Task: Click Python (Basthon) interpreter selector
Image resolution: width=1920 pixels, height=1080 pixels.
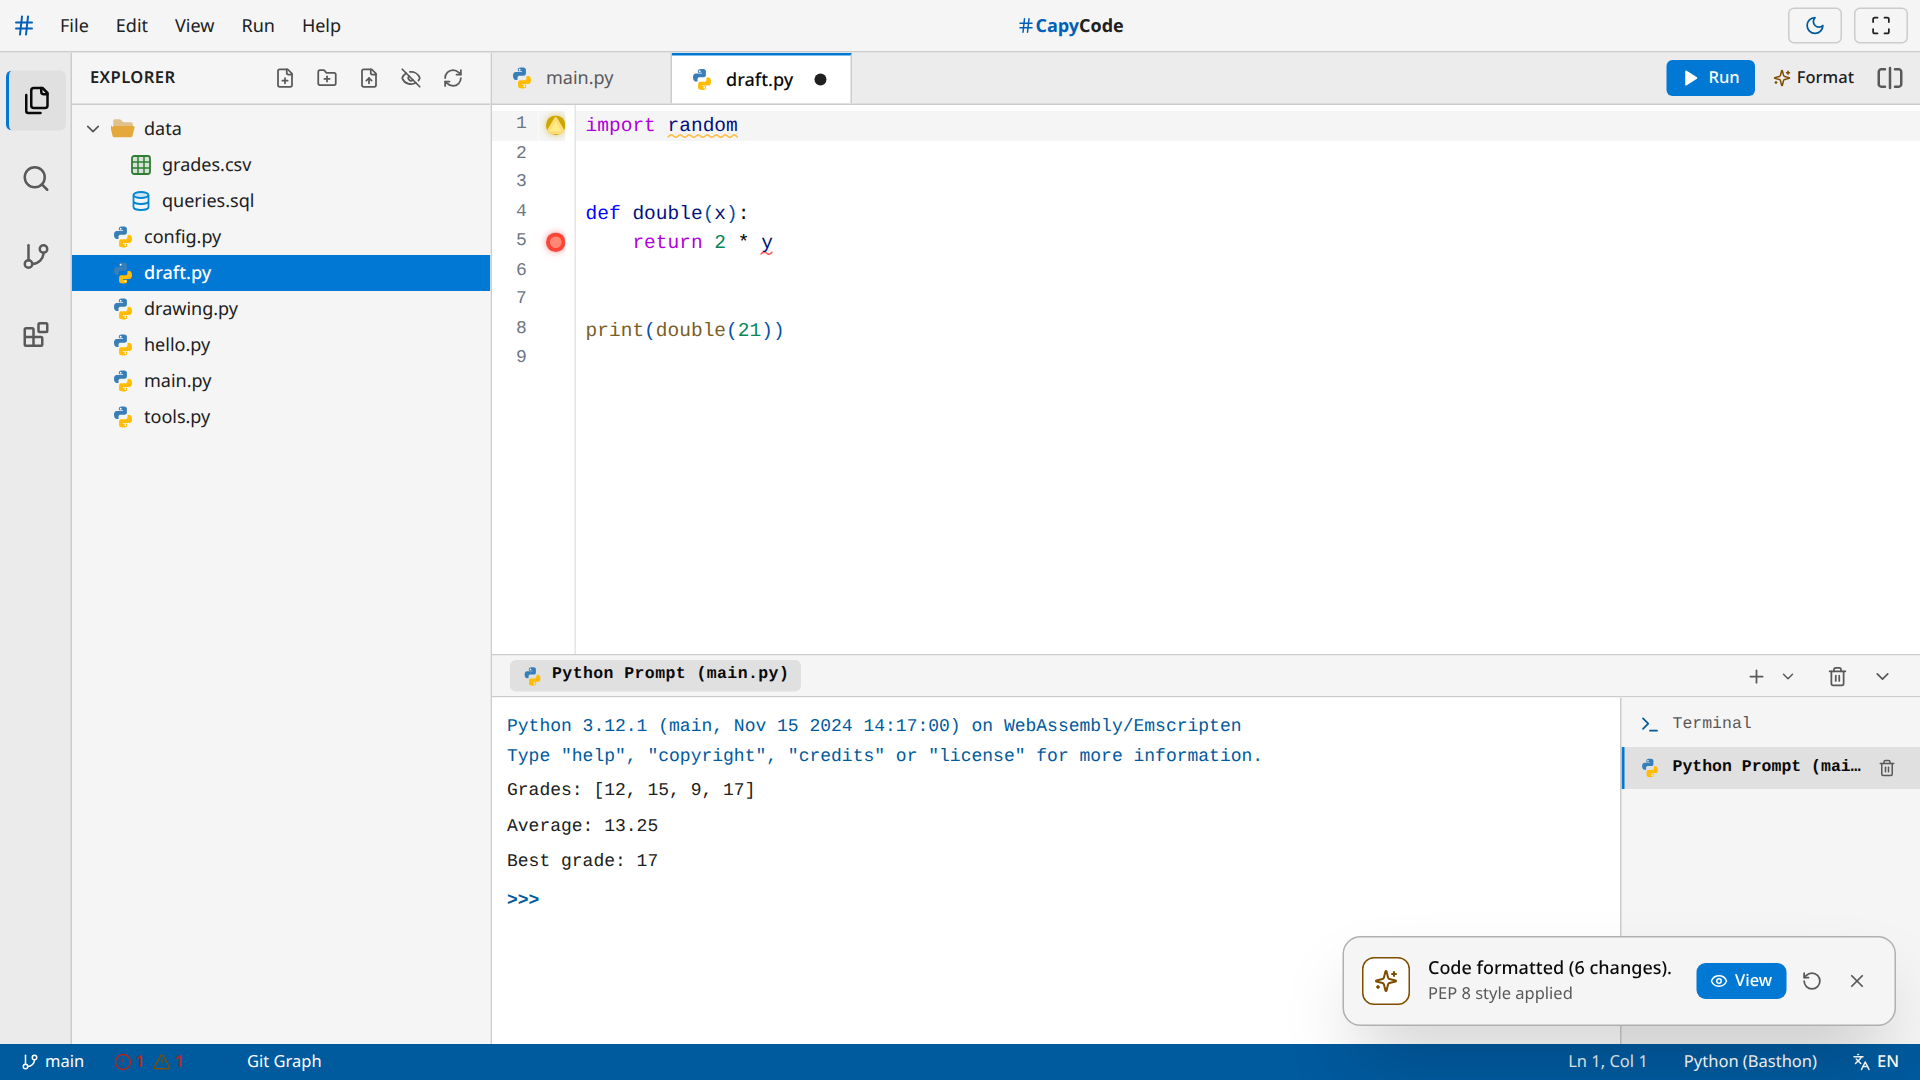Action: (x=1750, y=1062)
